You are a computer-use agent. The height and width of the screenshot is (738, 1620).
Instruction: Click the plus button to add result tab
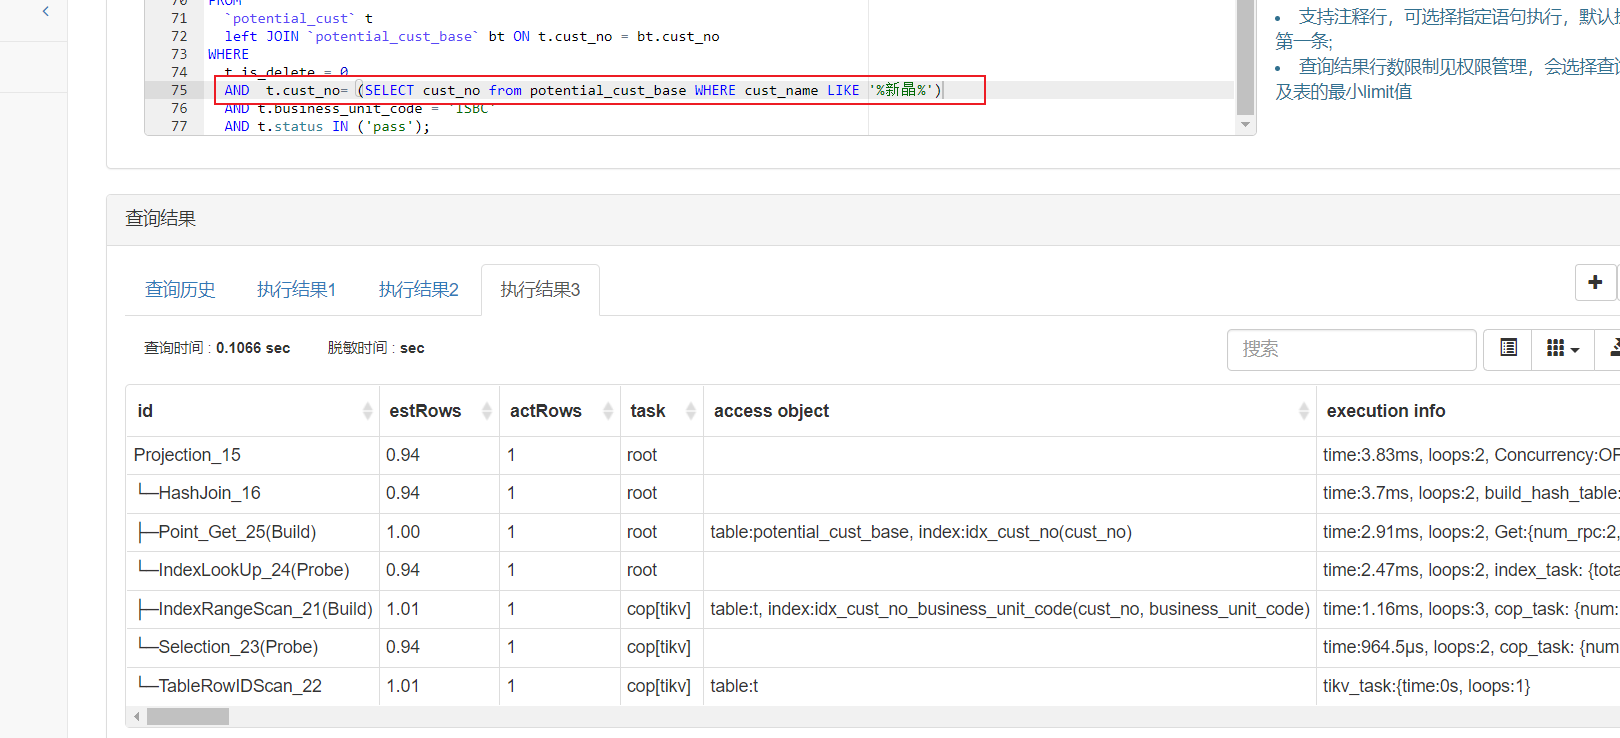pyautogui.click(x=1595, y=282)
